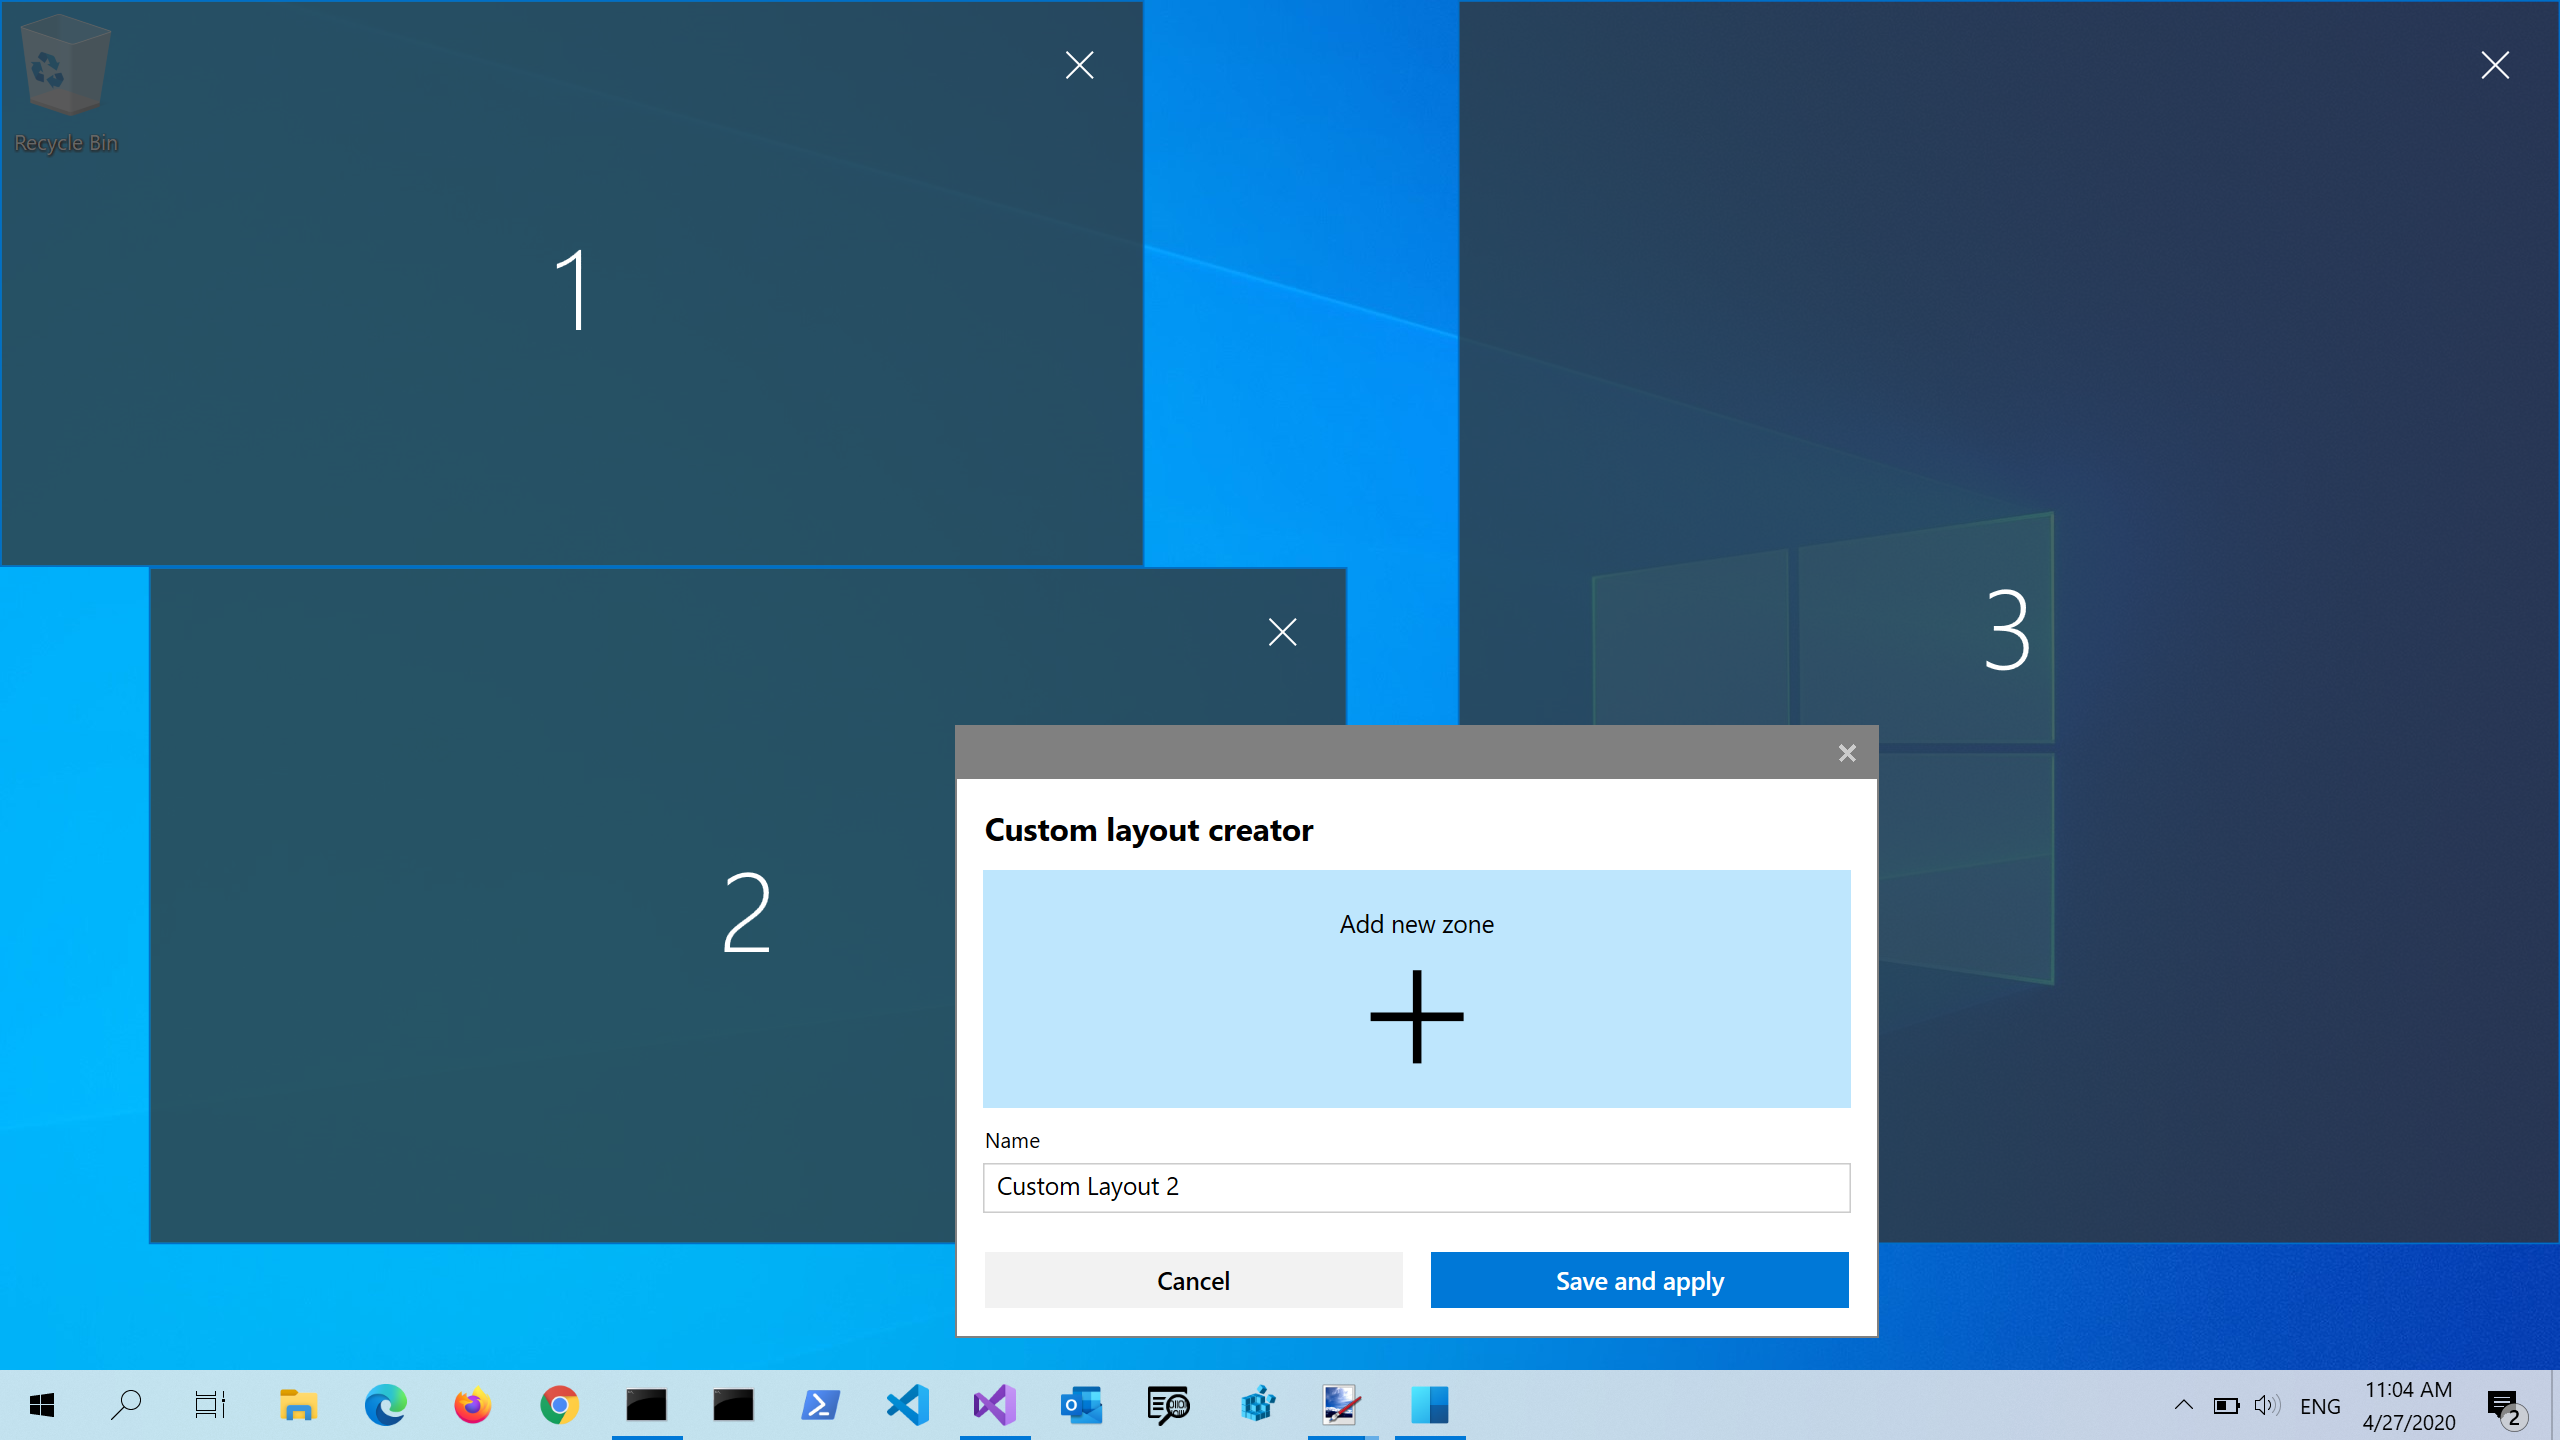Open Task View

click(209, 1404)
